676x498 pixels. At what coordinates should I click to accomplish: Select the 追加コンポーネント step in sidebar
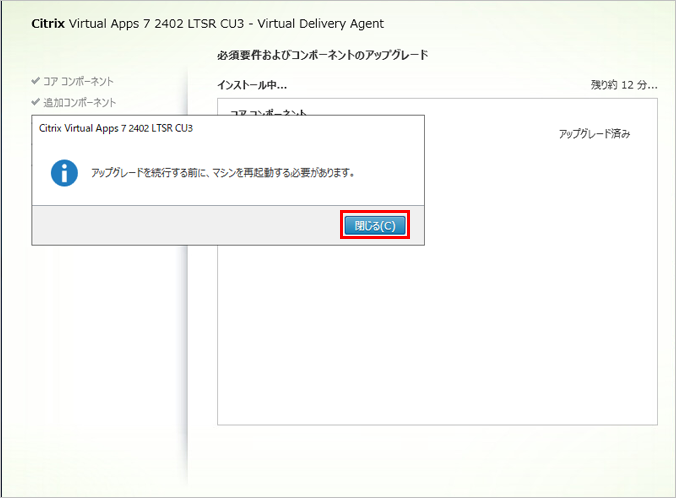[79, 102]
